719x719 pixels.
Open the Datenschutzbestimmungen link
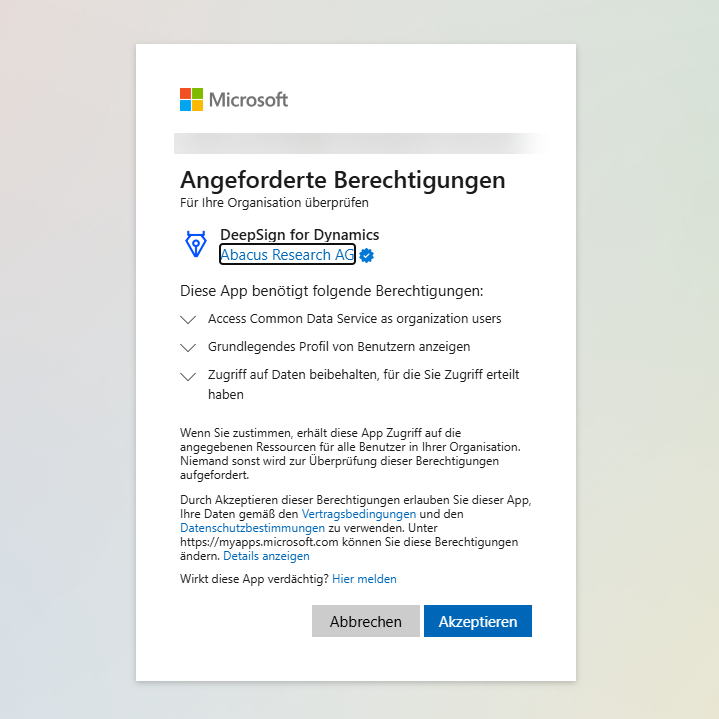coord(252,528)
